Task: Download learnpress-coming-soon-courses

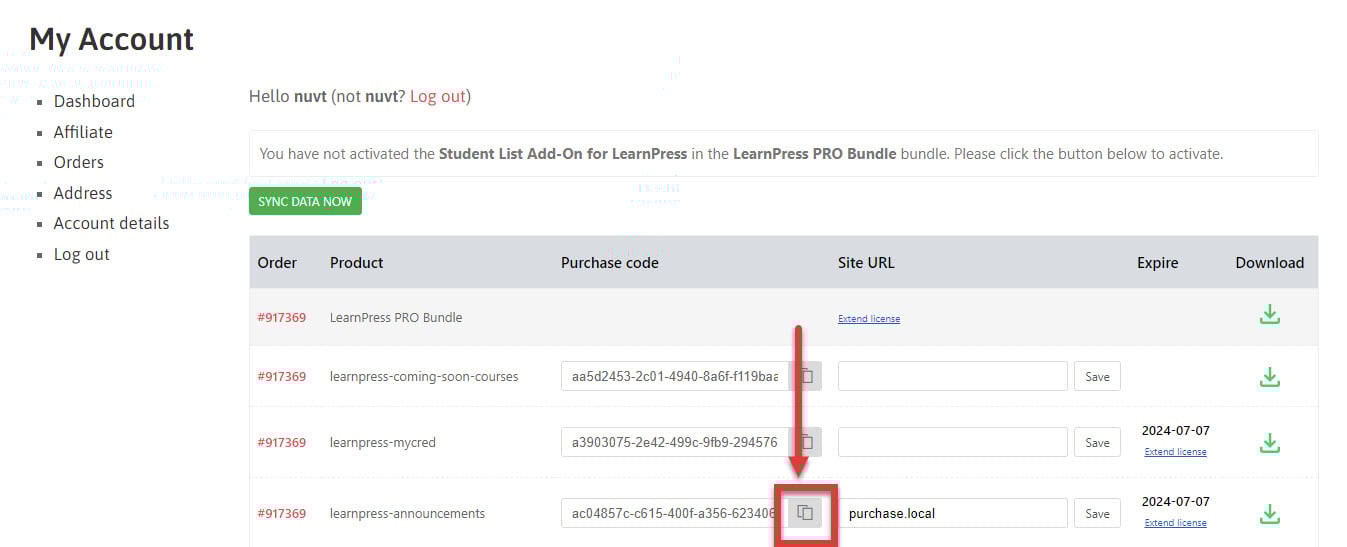Action: 1269,377
